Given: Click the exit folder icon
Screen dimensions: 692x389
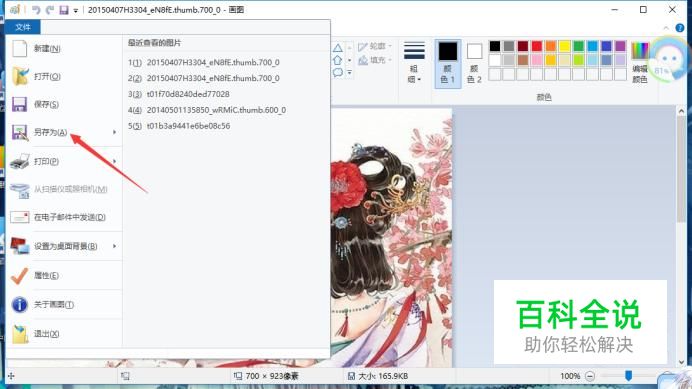Looking at the screenshot, I should 20,334.
